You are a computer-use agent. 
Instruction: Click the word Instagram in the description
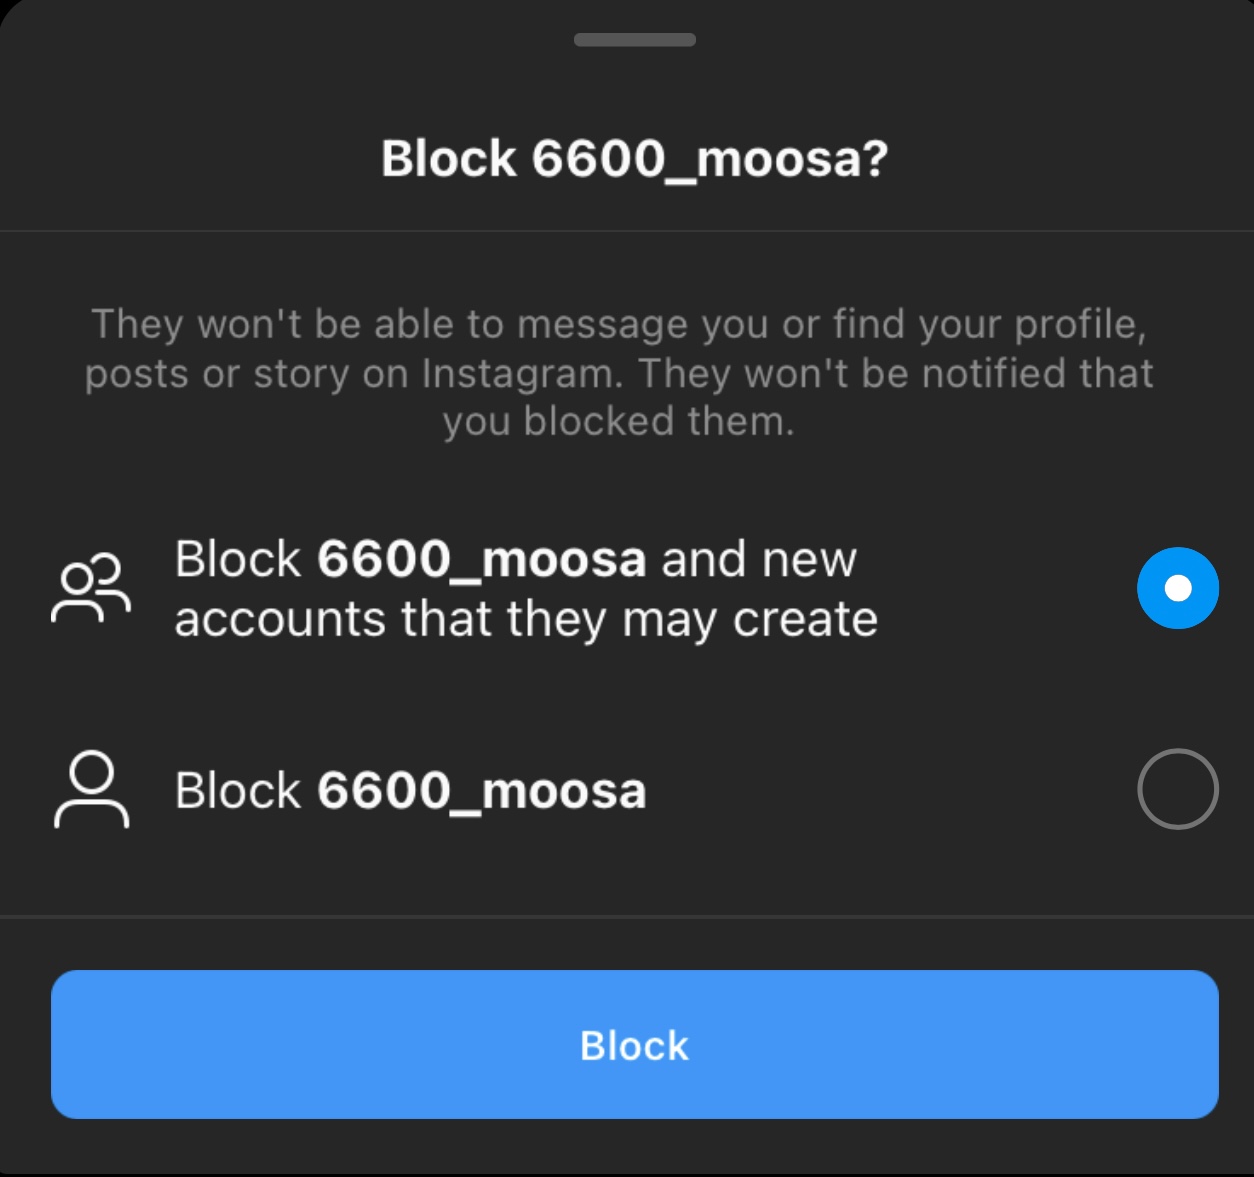coord(522,374)
